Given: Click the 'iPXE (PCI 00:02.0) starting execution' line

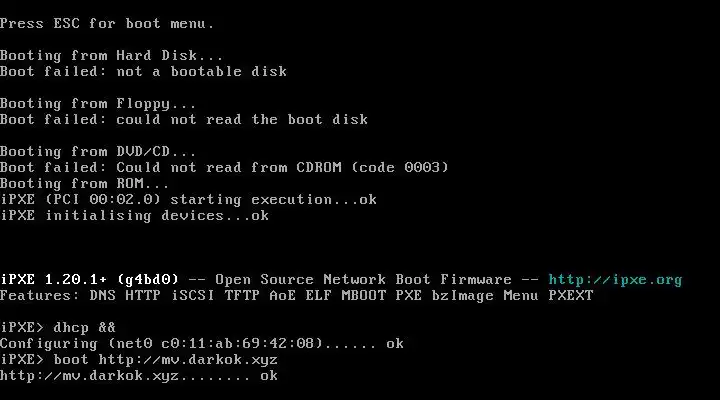Looking at the screenshot, I should coord(188,200).
